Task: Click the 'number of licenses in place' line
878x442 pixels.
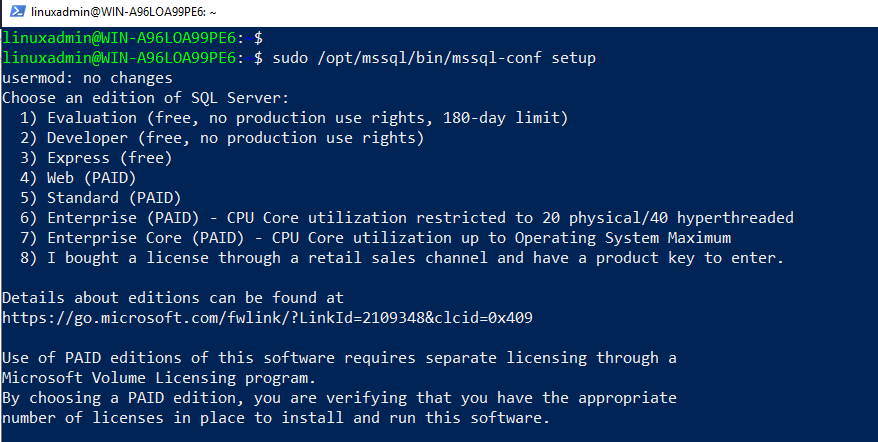Action: pos(275,418)
